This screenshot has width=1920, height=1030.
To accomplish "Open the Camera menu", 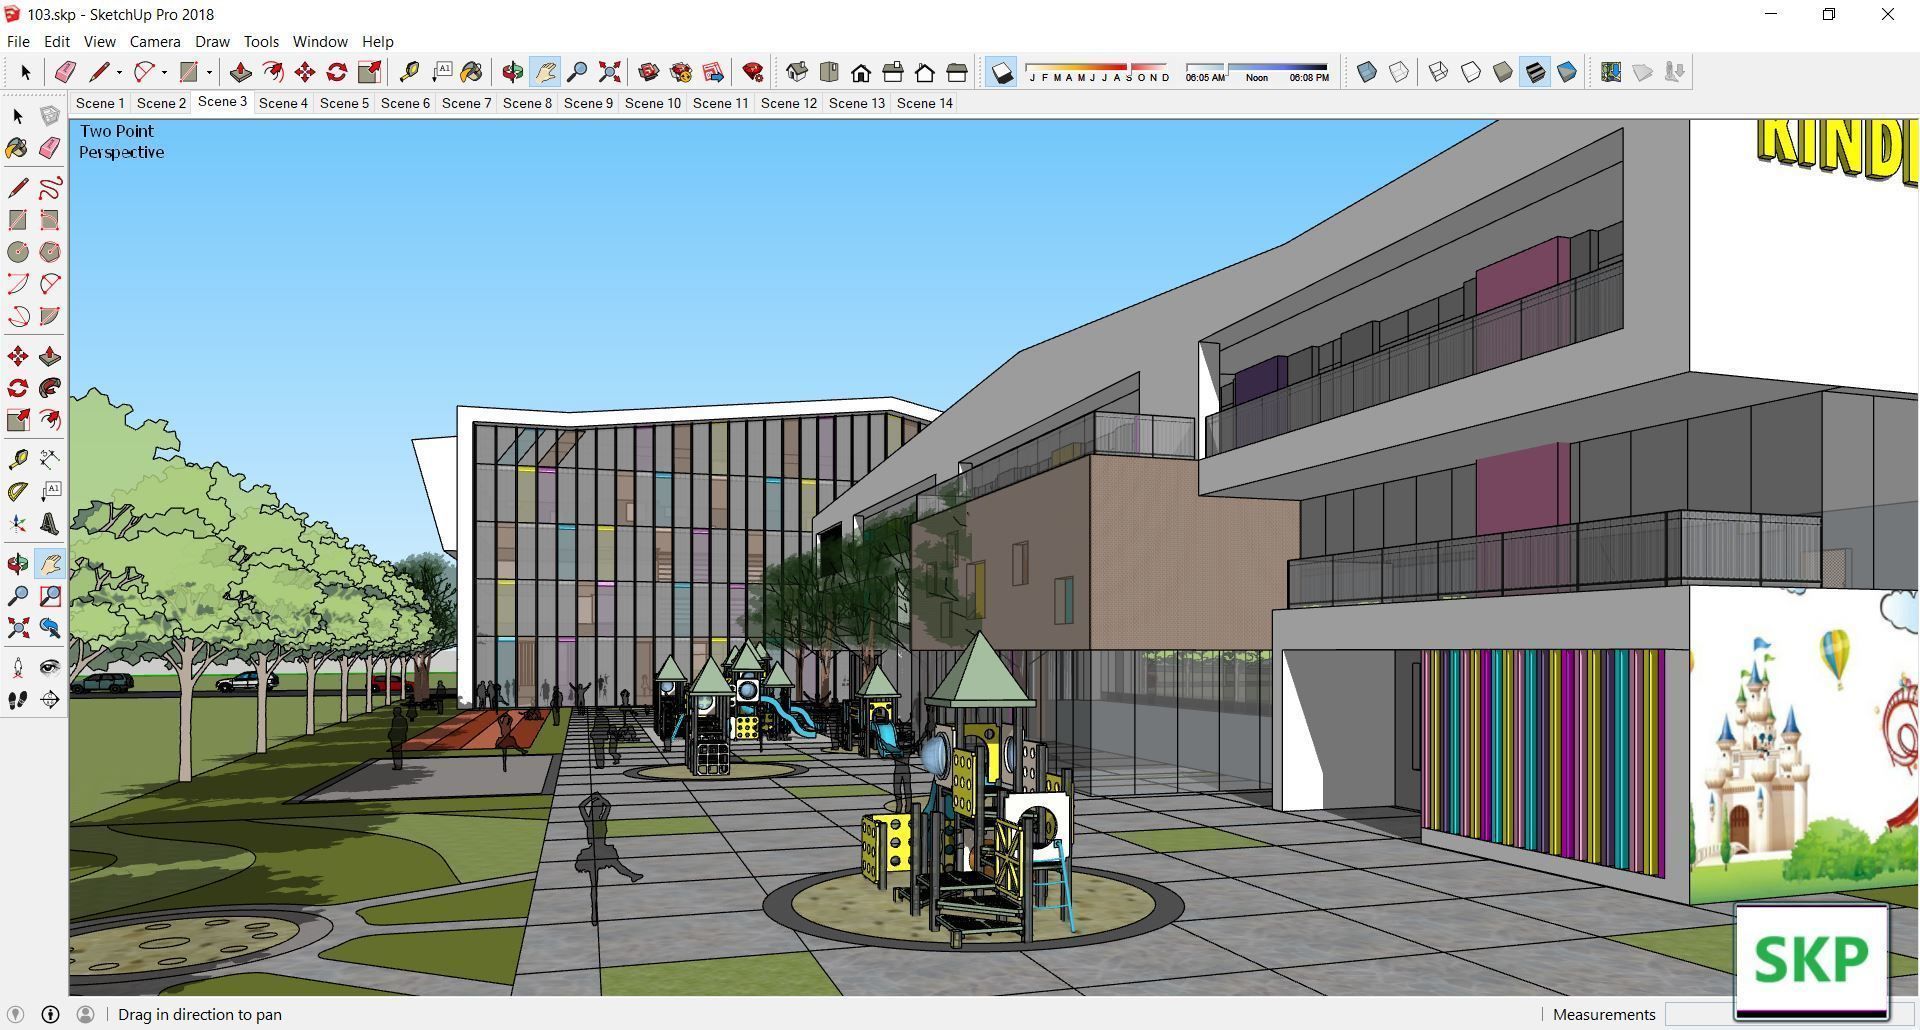I will [x=155, y=41].
